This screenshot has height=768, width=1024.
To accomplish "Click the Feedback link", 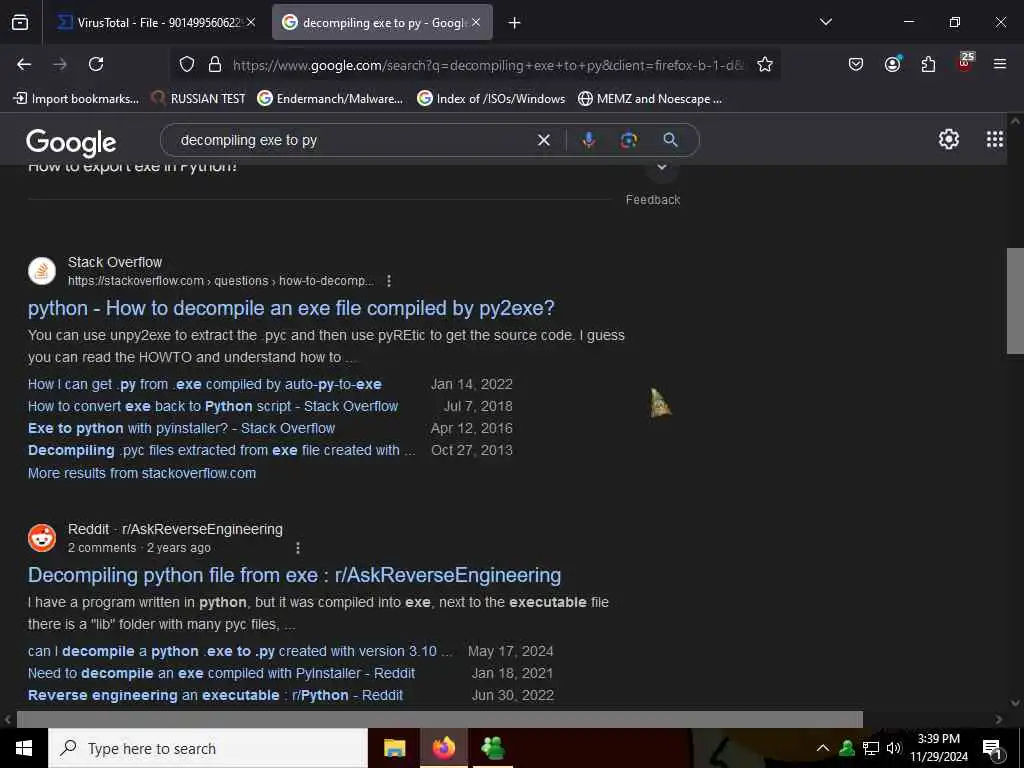I will tap(652, 200).
